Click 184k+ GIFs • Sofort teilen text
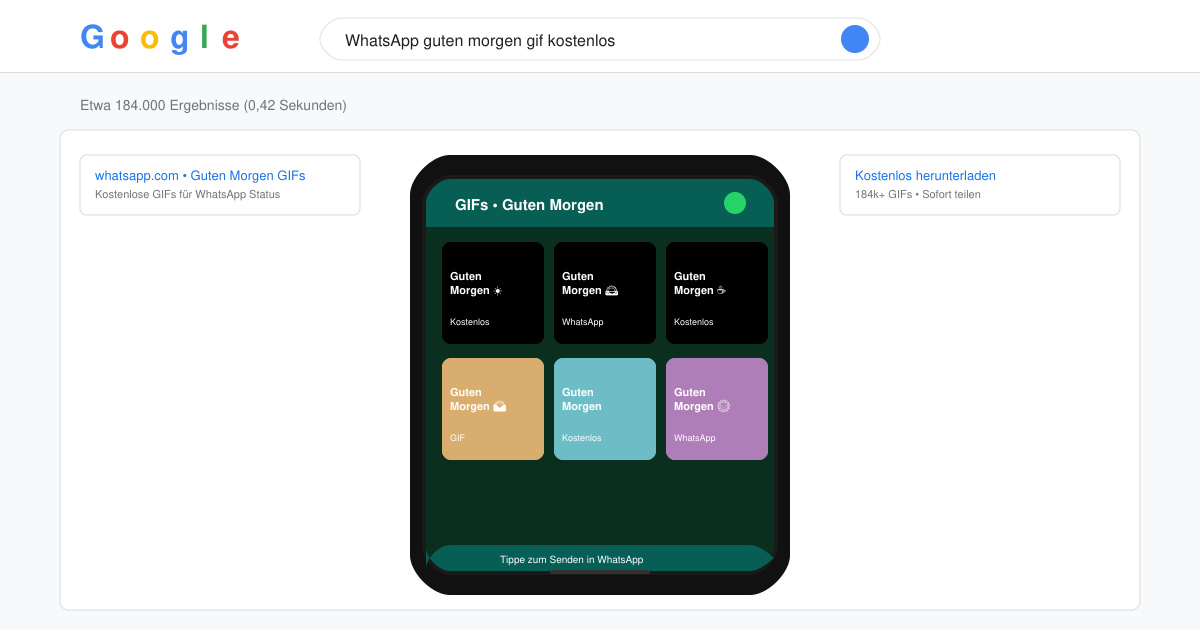1200x630 pixels. (918, 194)
